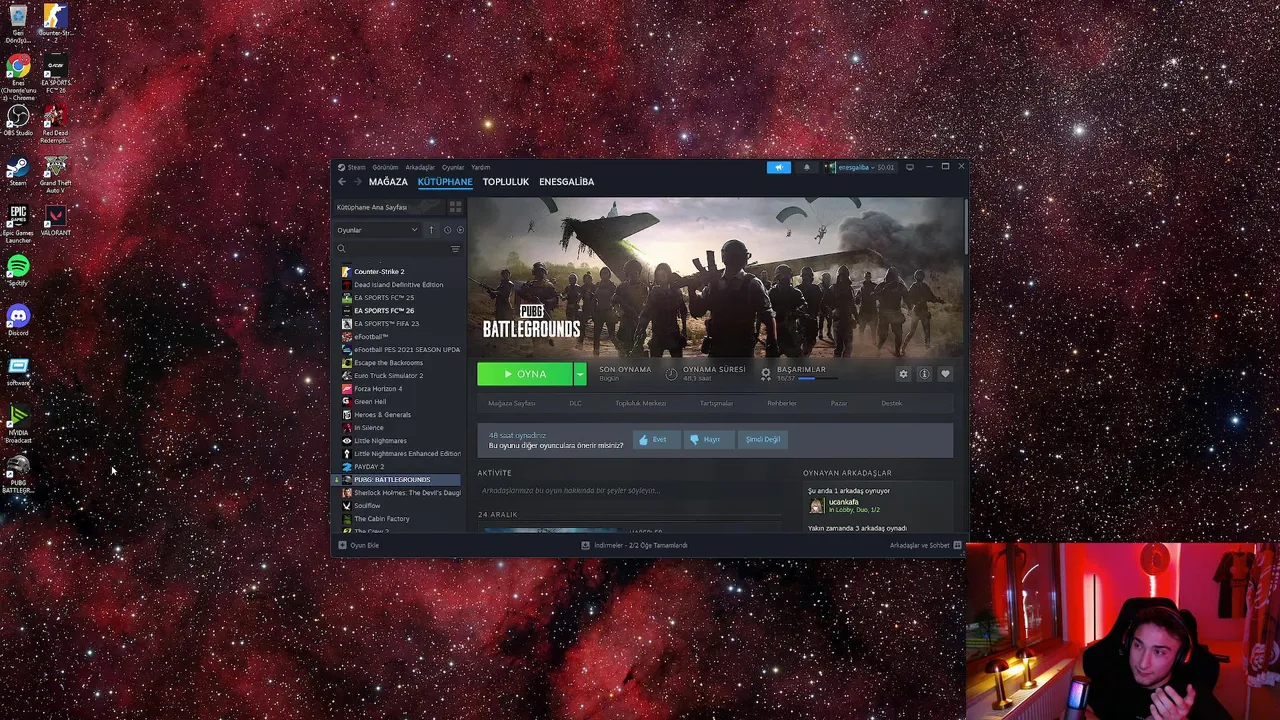Click the achievements (Başarımlar) trophy icon
This screenshot has height=720, width=1280.
pyautogui.click(x=766, y=374)
